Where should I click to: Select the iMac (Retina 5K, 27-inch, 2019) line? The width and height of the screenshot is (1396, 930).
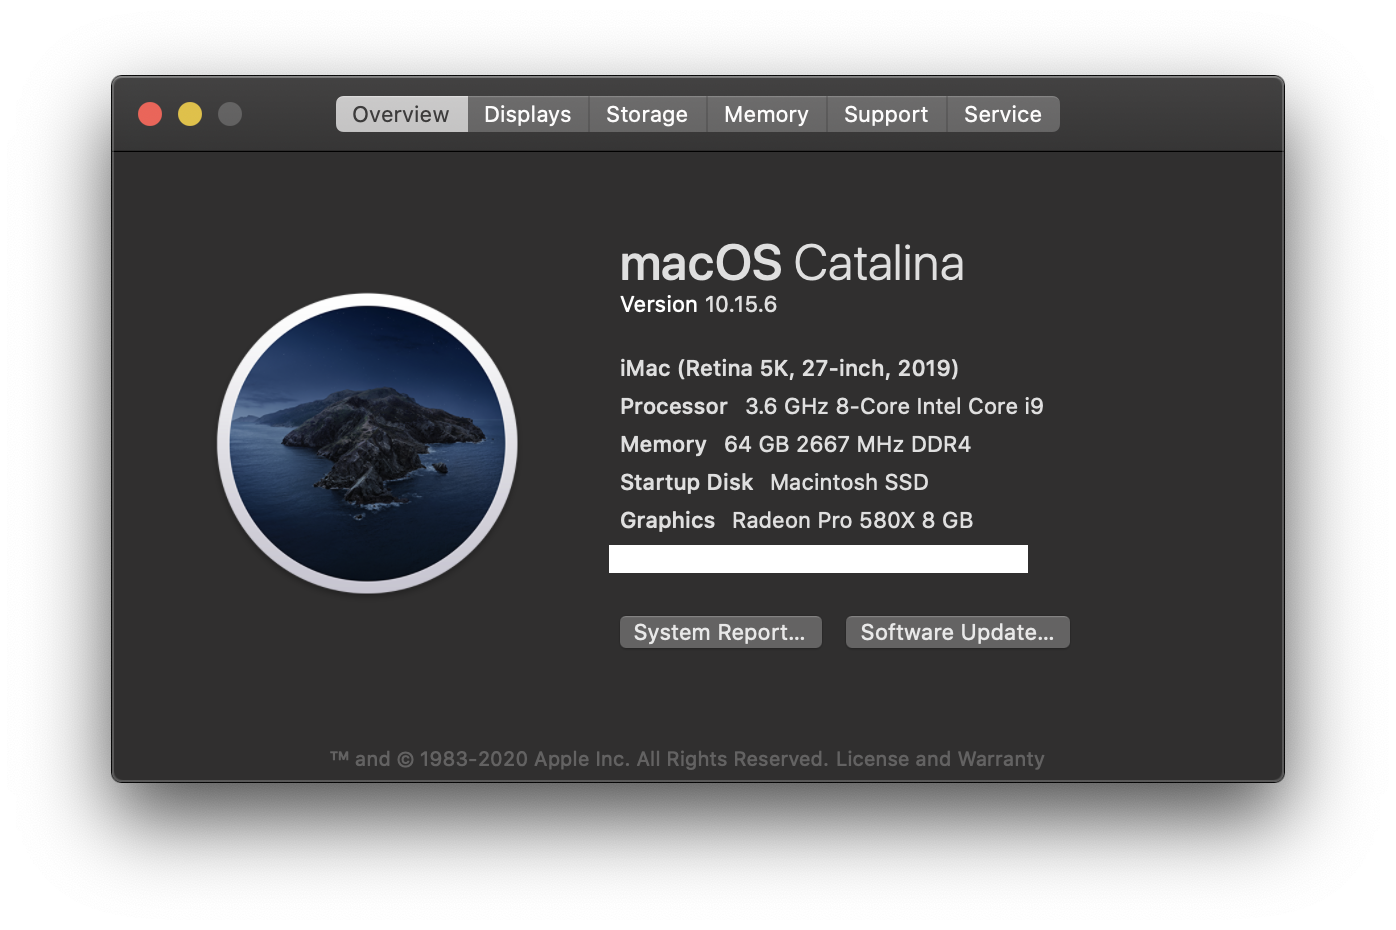789,368
